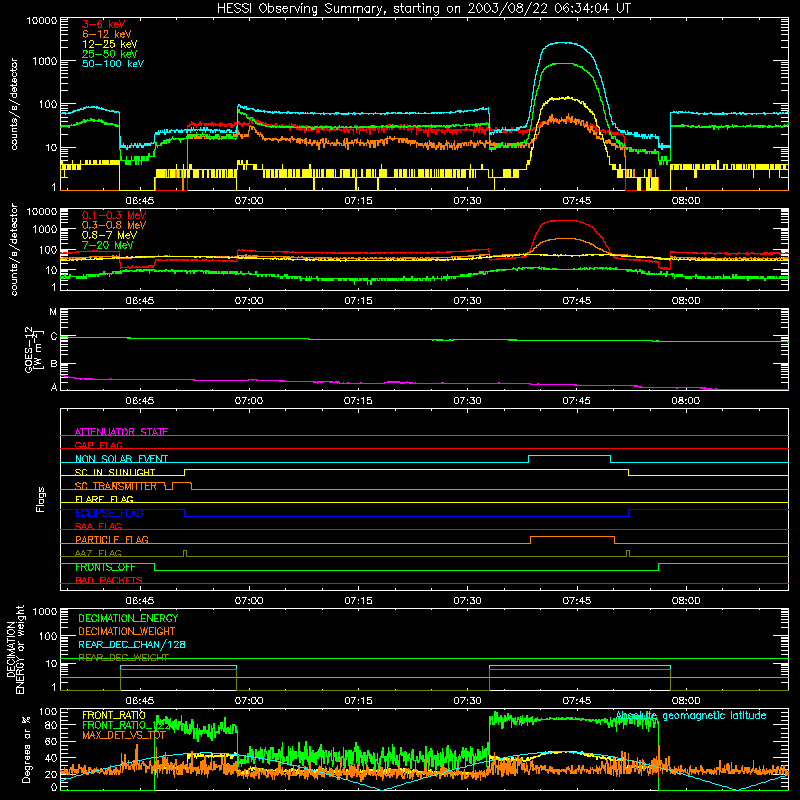The height and width of the screenshot is (800, 800).
Task: Click the FRONT_RATIO_12 legend text
Action: [125, 725]
